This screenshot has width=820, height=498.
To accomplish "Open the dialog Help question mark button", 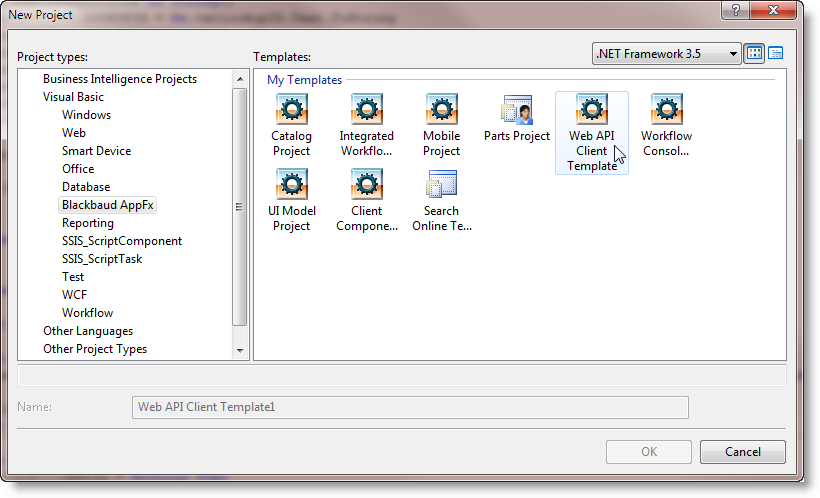I will click(736, 10).
